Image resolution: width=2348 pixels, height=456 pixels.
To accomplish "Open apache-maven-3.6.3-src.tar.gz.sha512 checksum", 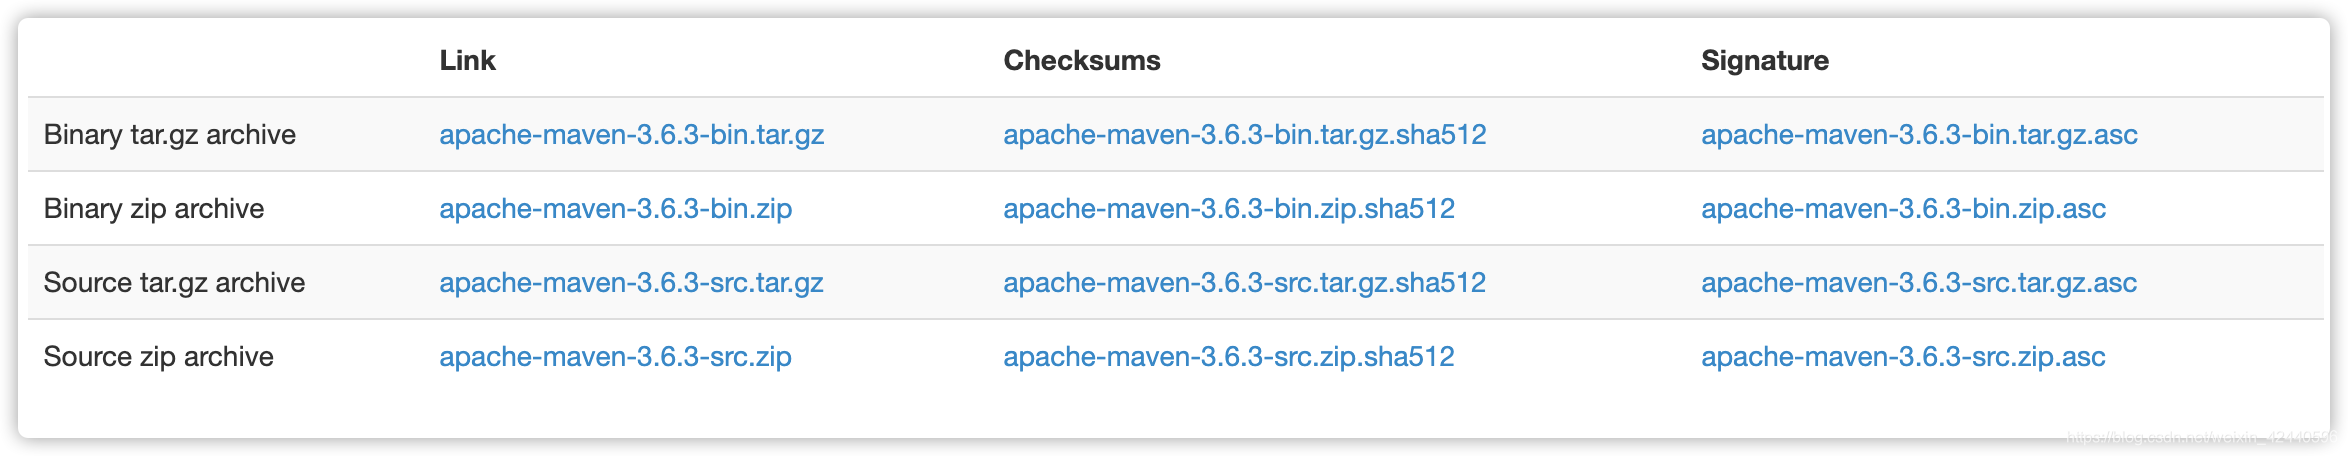I will click(x=1245, y=283).
